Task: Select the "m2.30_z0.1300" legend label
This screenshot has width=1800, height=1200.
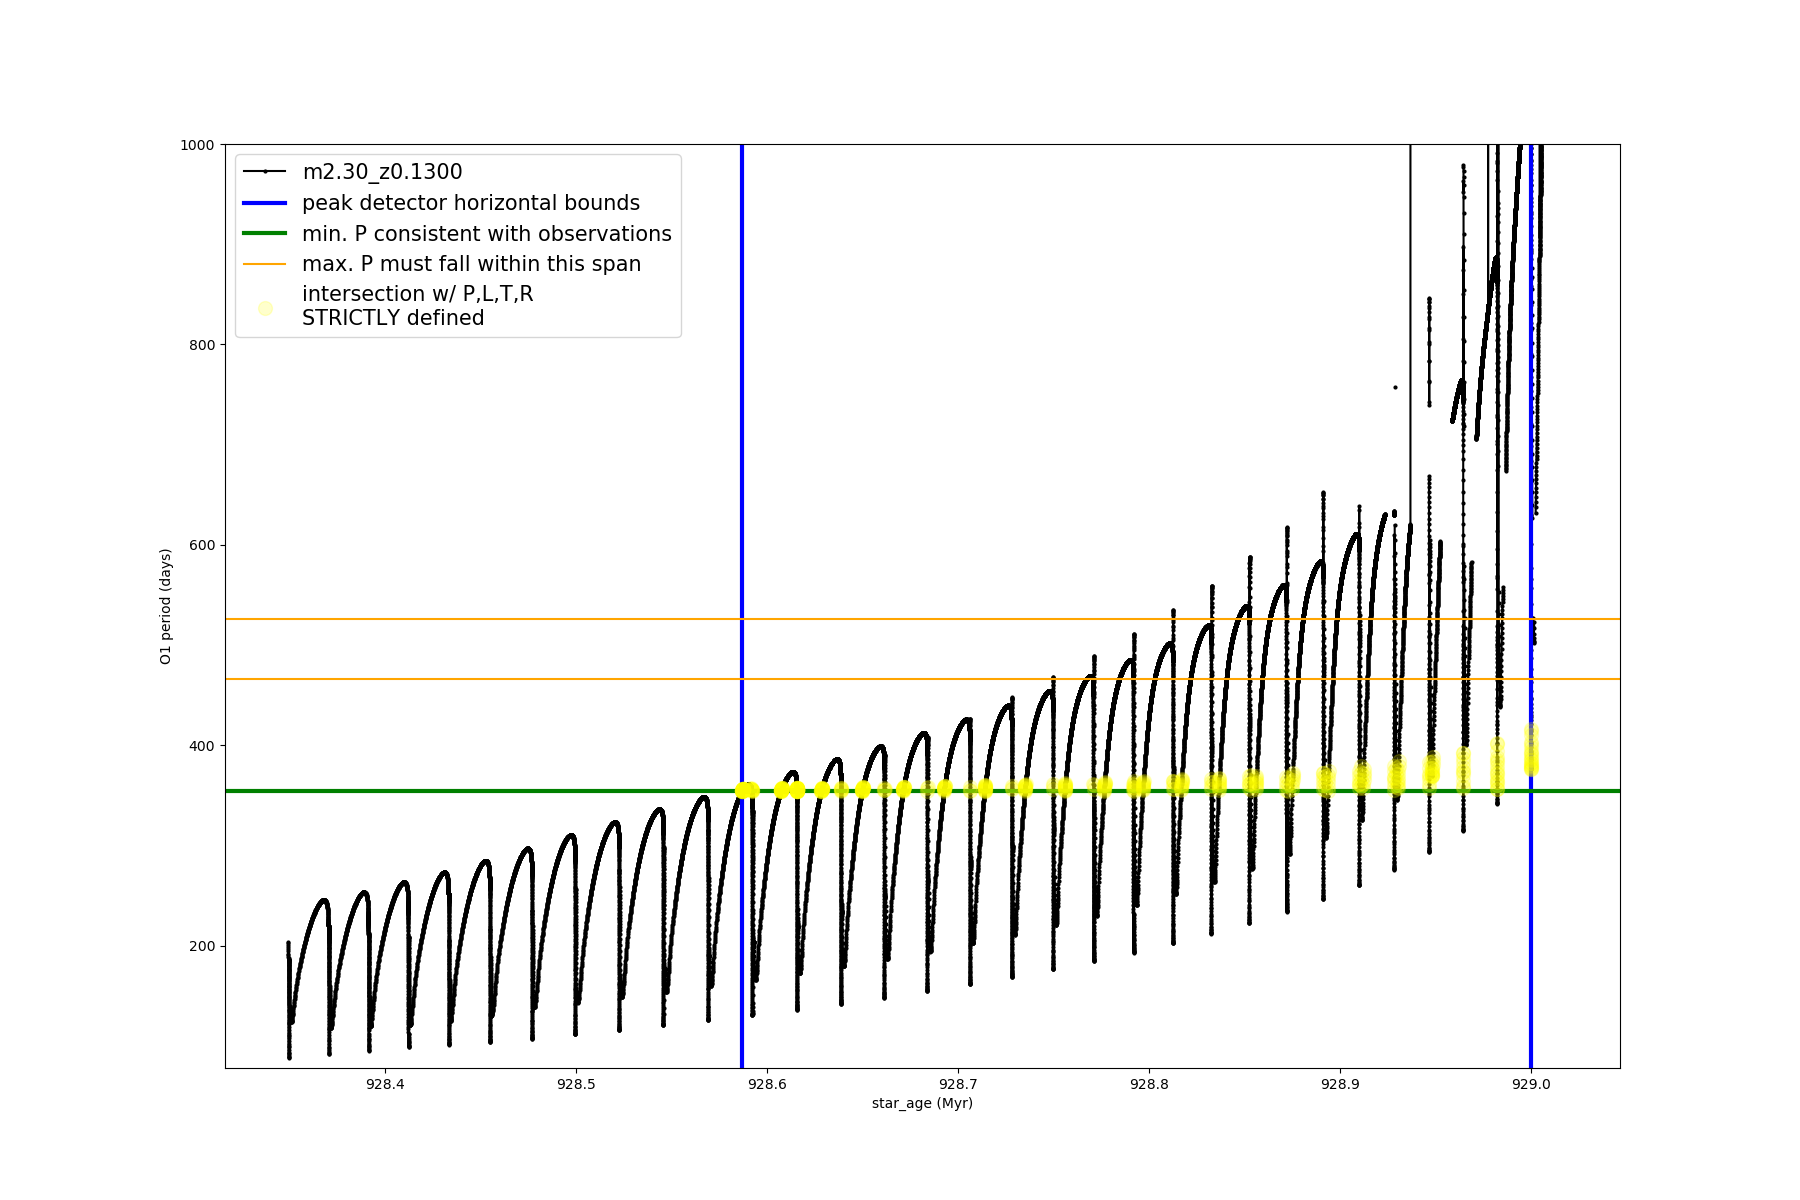Action: 382,172
